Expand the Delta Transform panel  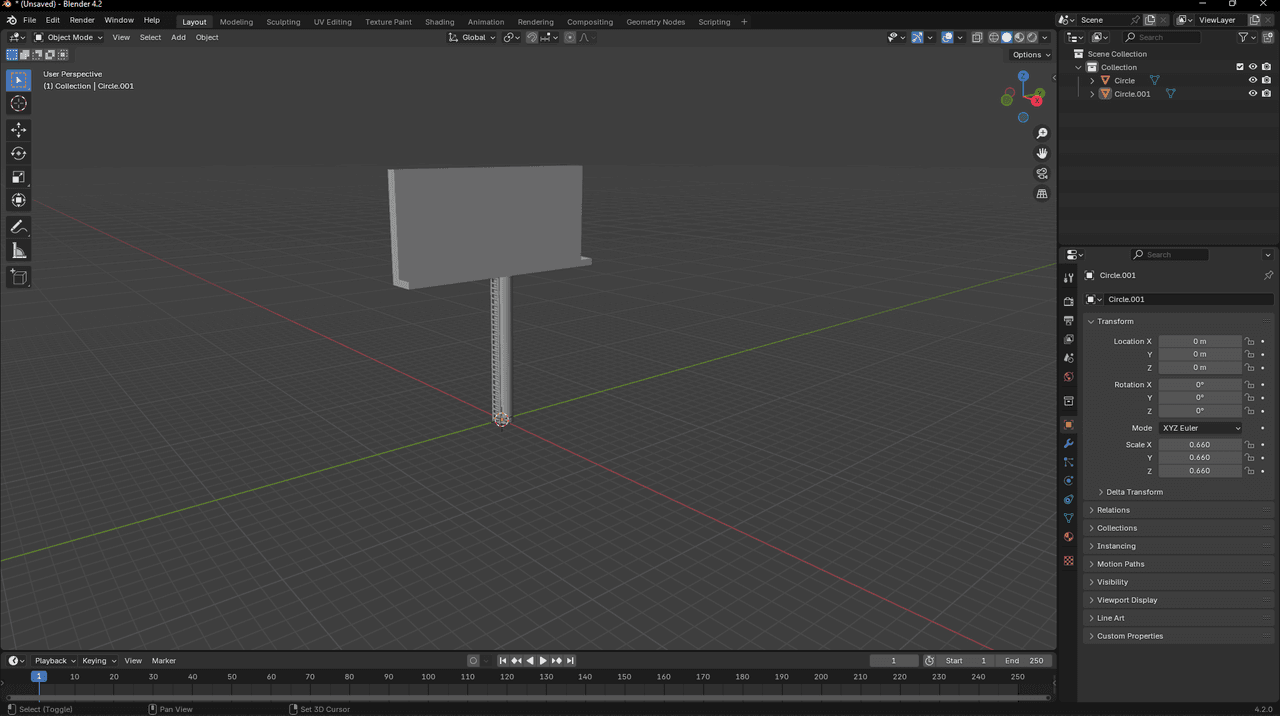[1134, 492]
